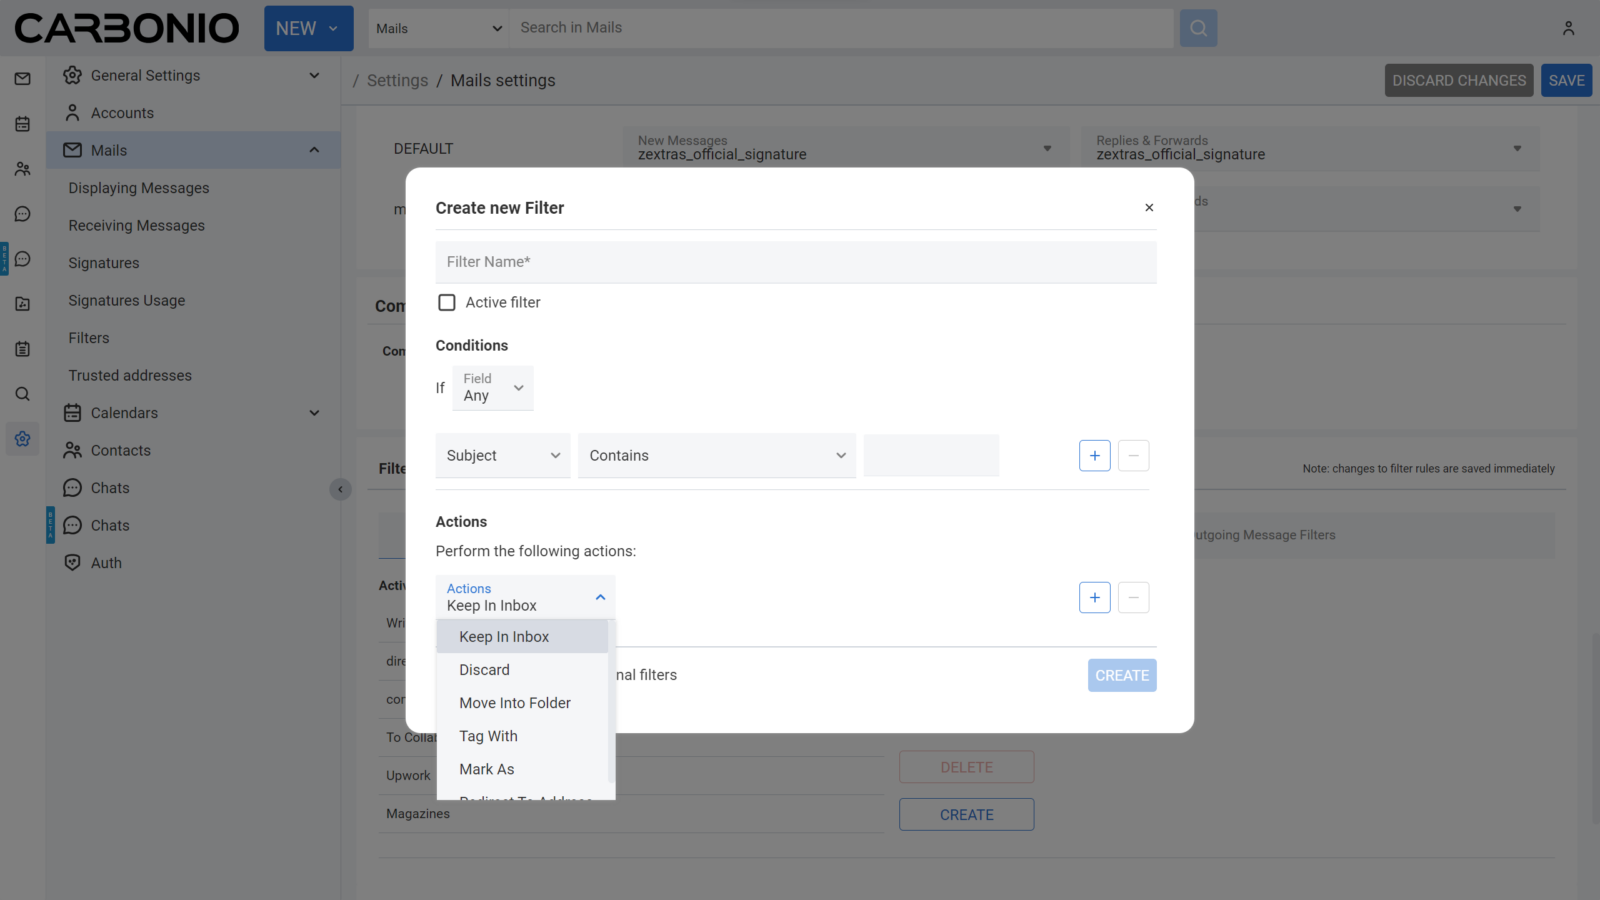The image size is (1600, 900).
Task: Open the Signatures settings page
Action: click(103, 262)
